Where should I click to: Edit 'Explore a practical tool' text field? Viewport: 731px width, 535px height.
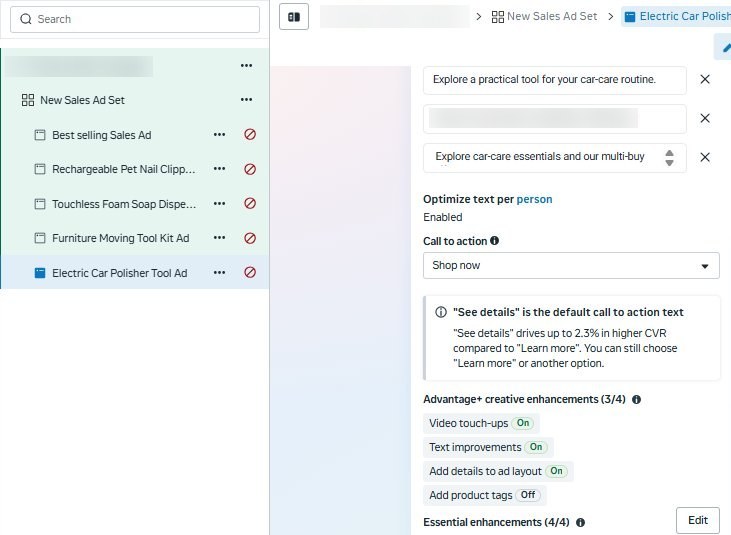(x=554, y=80)
